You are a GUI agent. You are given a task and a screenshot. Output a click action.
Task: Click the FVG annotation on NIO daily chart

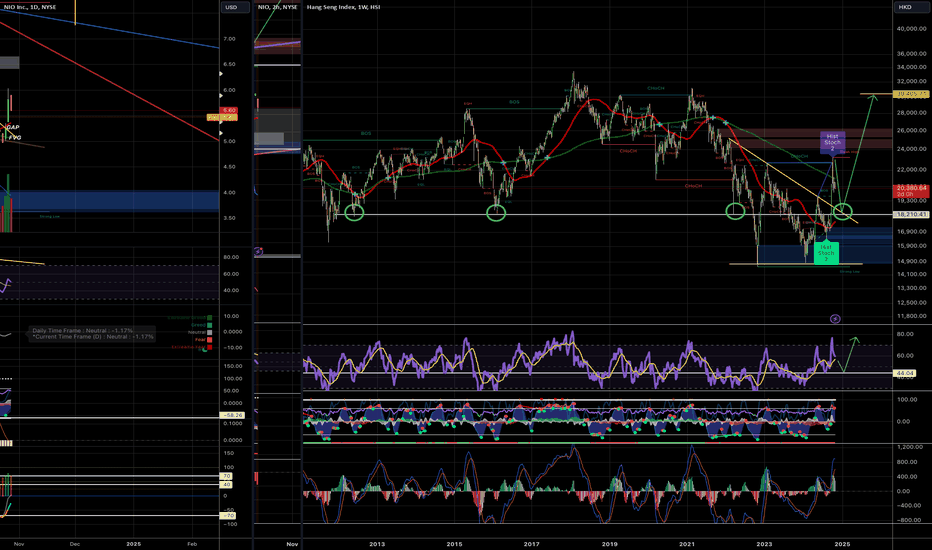[x=15, y=137]
